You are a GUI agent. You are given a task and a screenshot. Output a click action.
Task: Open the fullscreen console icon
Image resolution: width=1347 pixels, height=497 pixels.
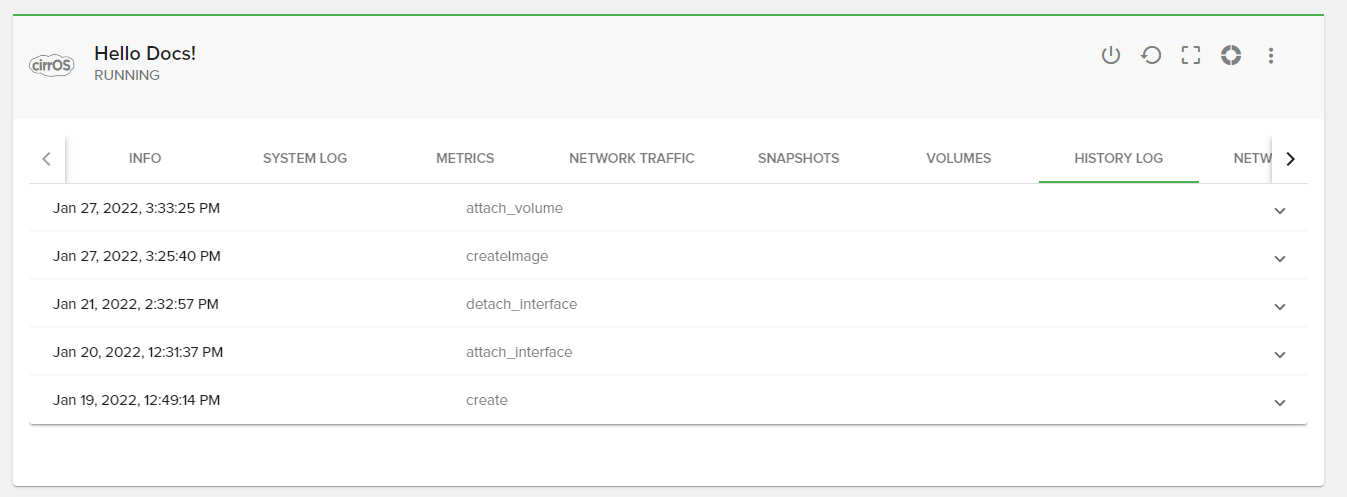[1190, 56]
